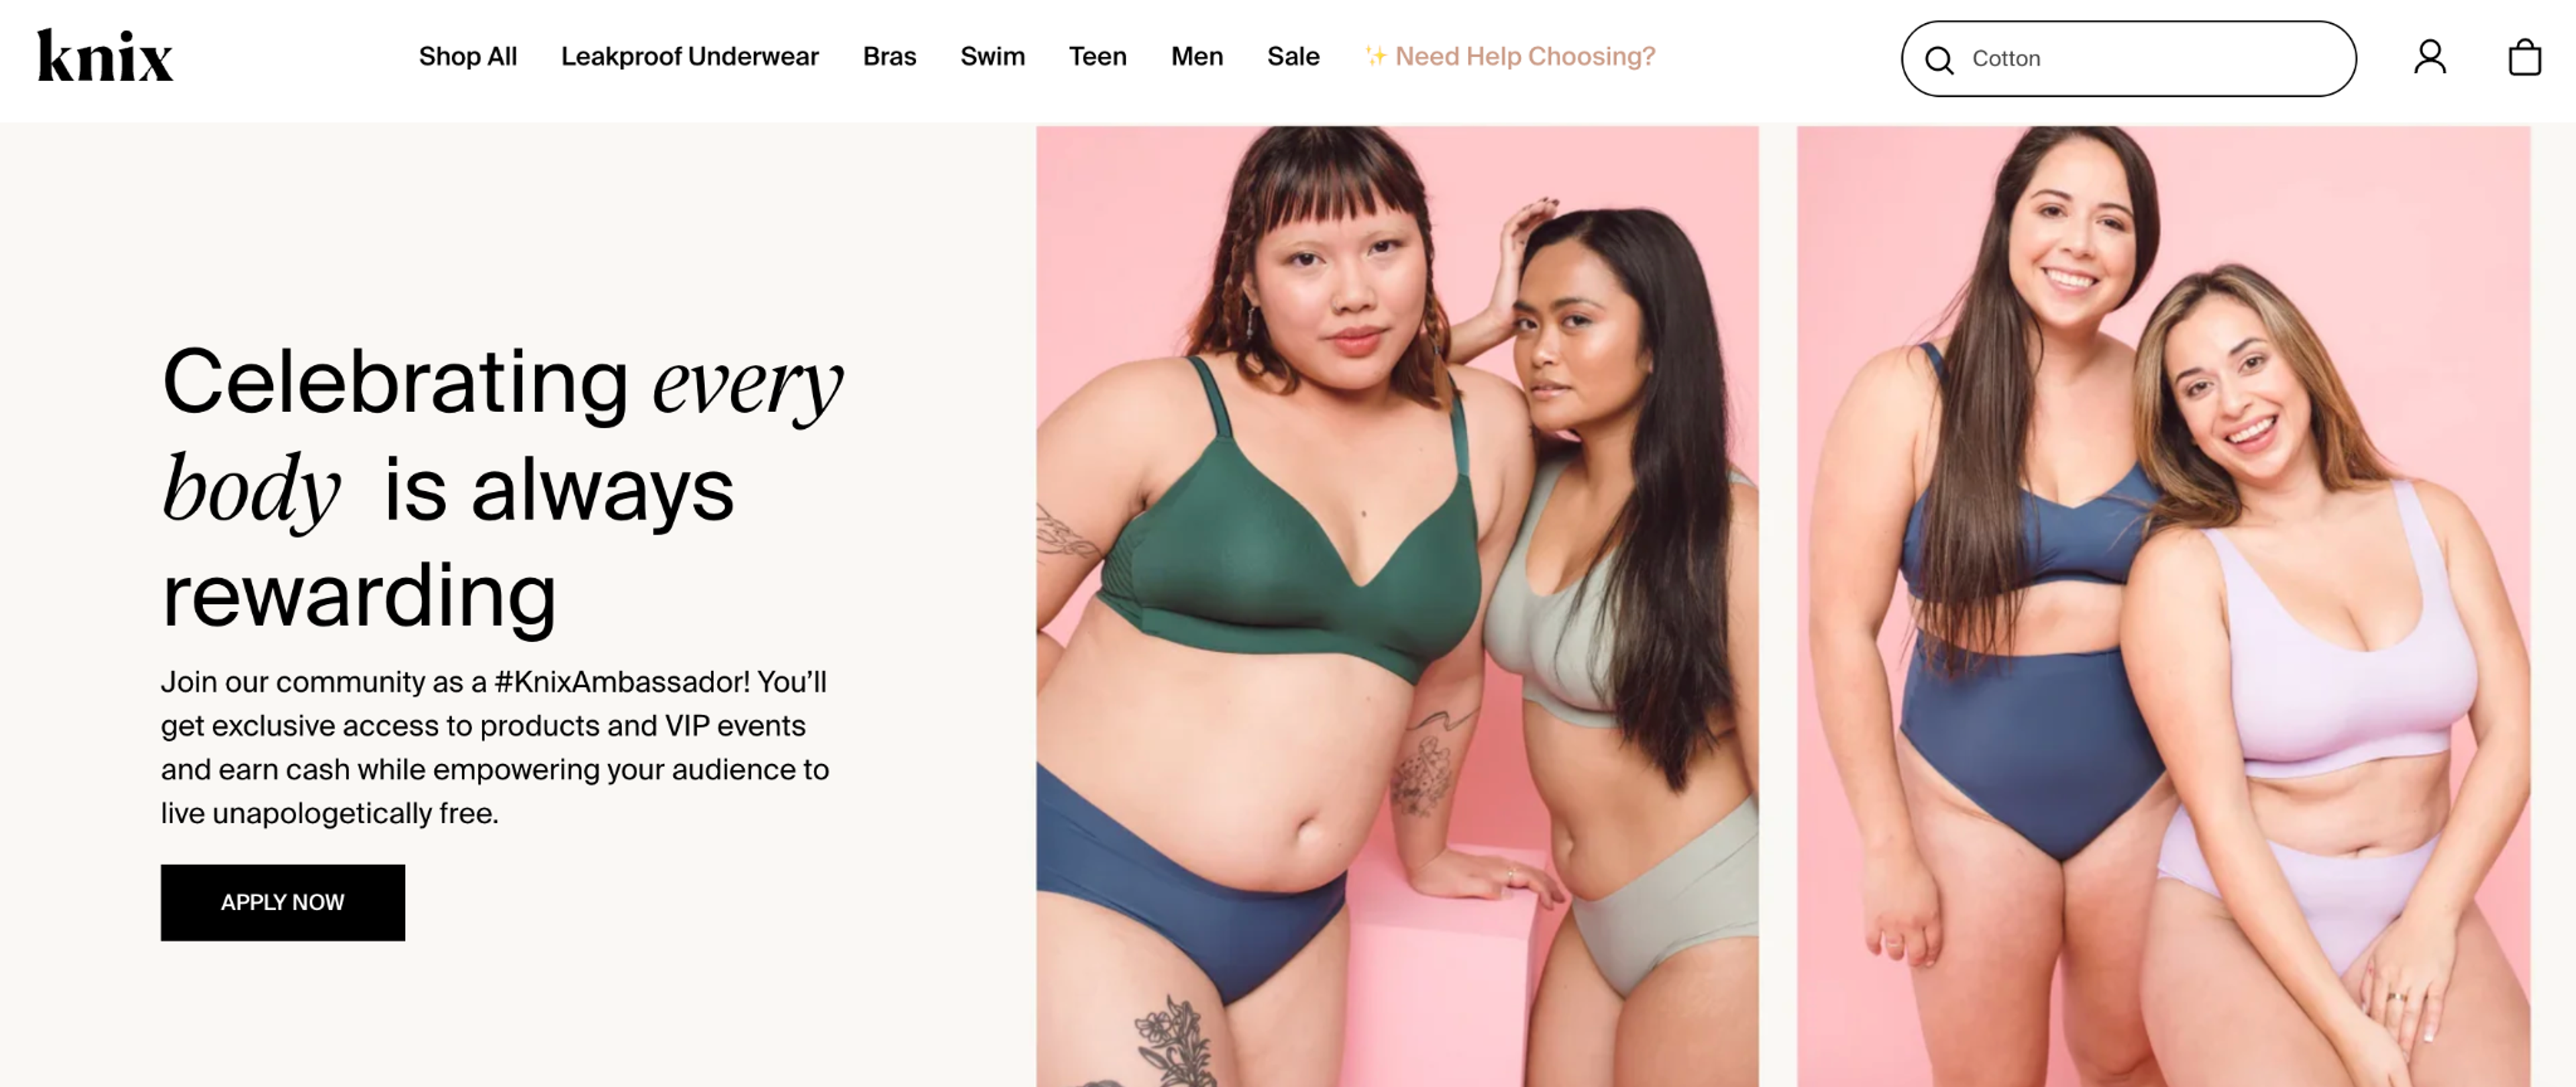The height and width of the screenshot is (1087, 2576).
Task: Open the shopping bag icon
Action: pyautogui.click(x=2524, y=57)
